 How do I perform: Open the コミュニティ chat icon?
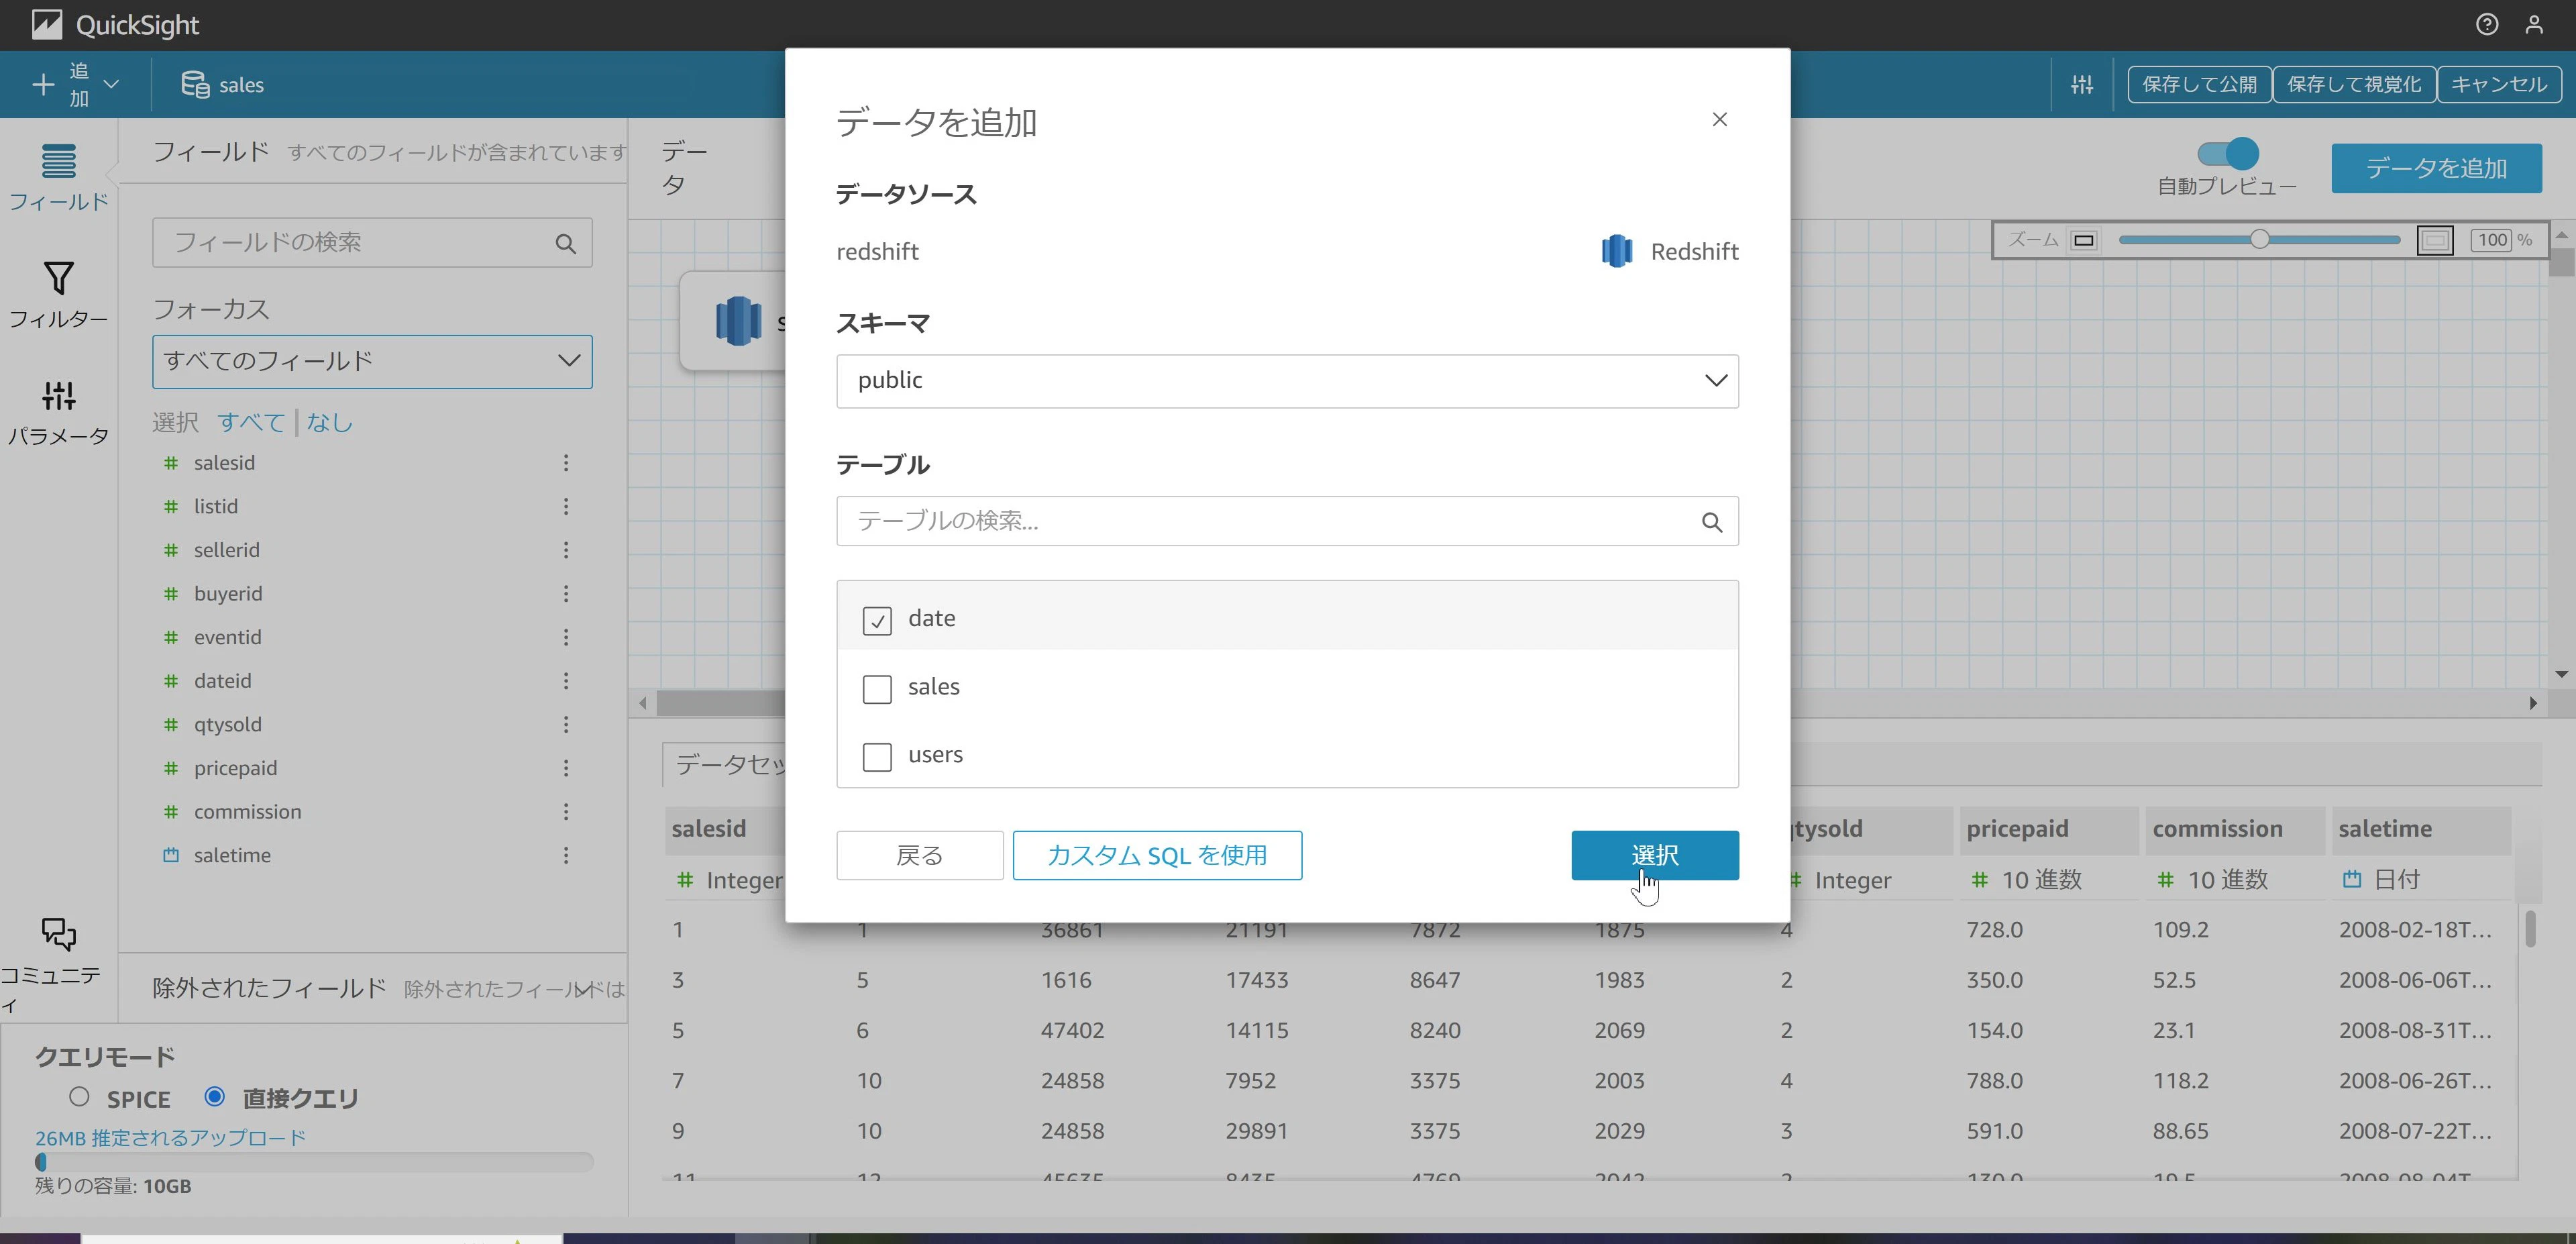point(58,934)
